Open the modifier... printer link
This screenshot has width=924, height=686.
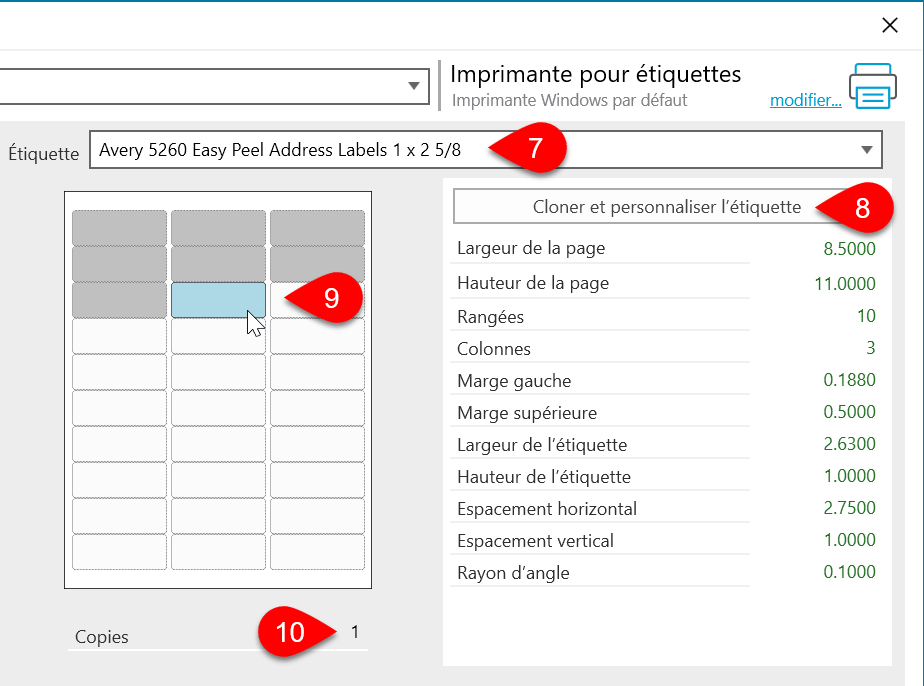[806, 100]
